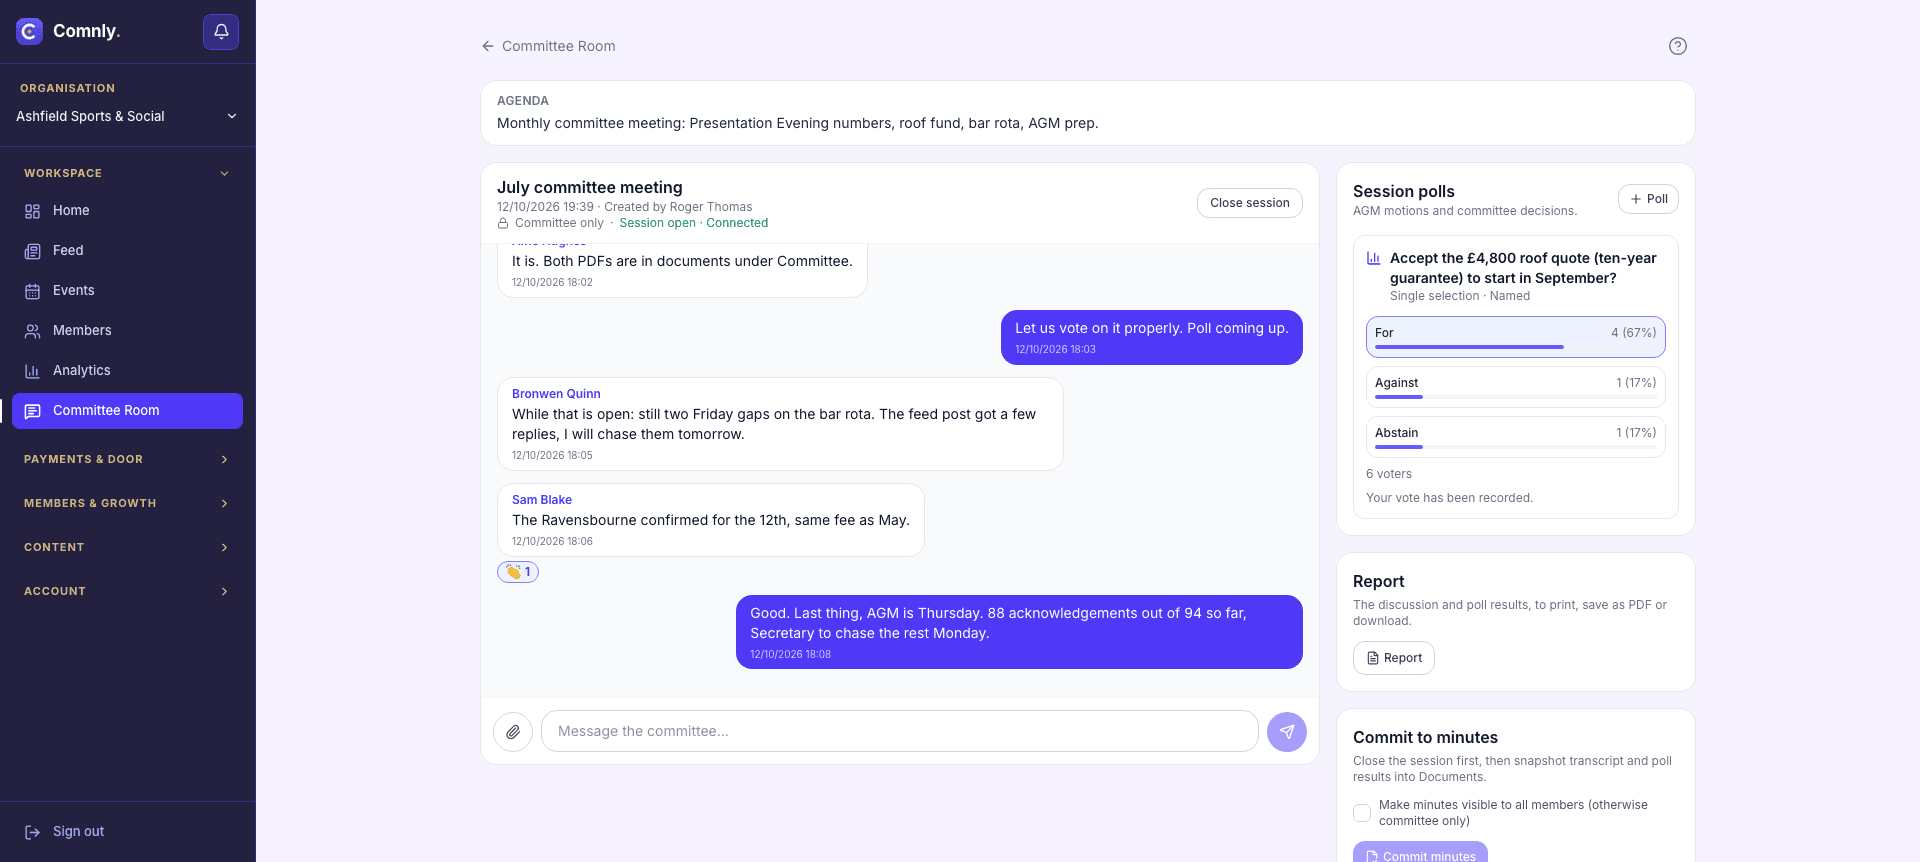Add a new poll with the Poll button
1920x862 pixels.
(1648, 199)
